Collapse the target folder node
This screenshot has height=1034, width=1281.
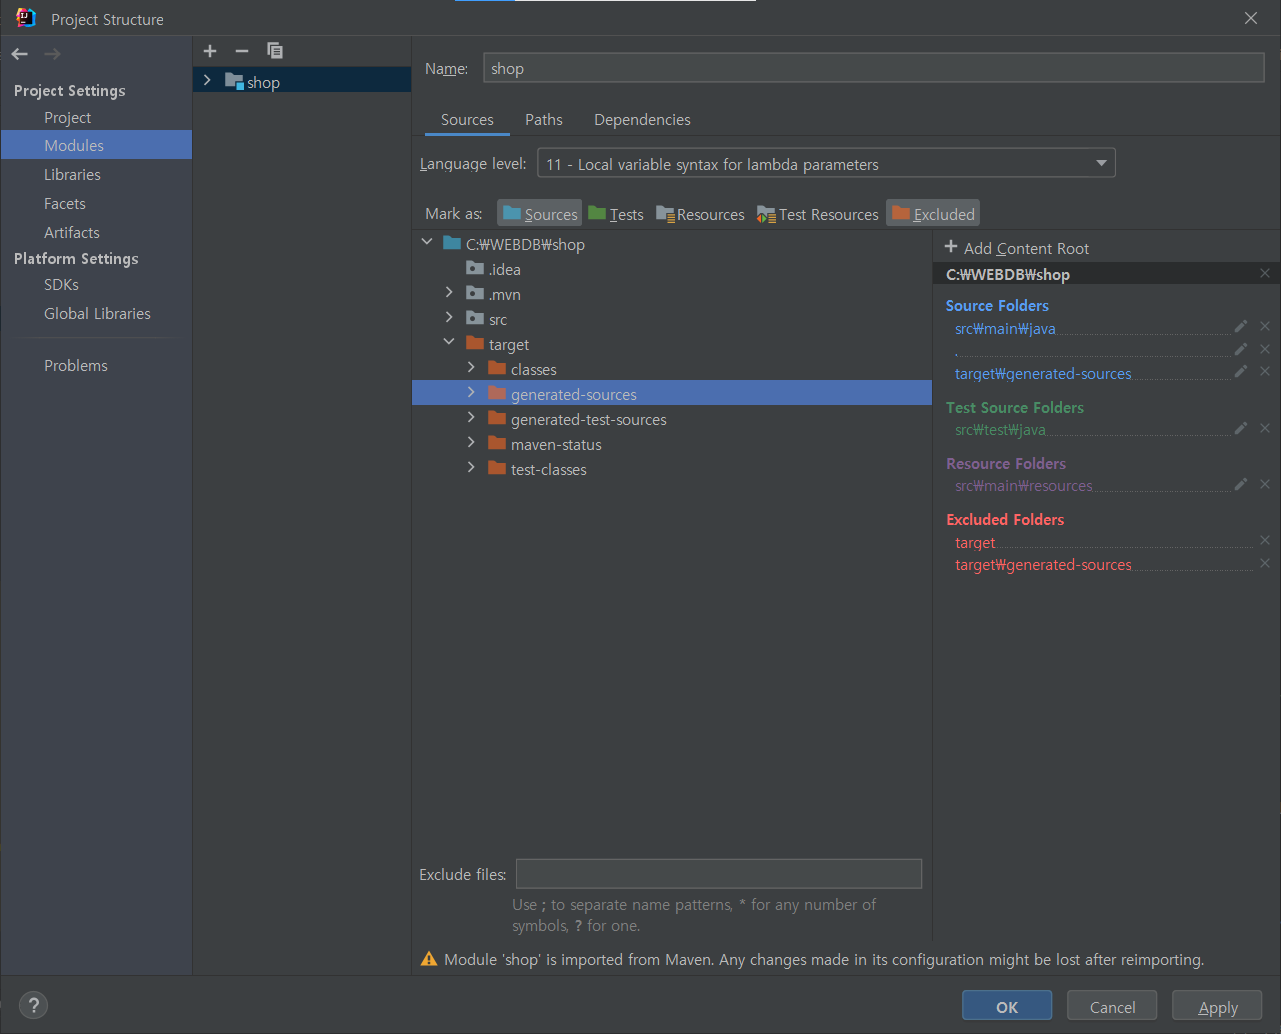[x=448, y=343]
